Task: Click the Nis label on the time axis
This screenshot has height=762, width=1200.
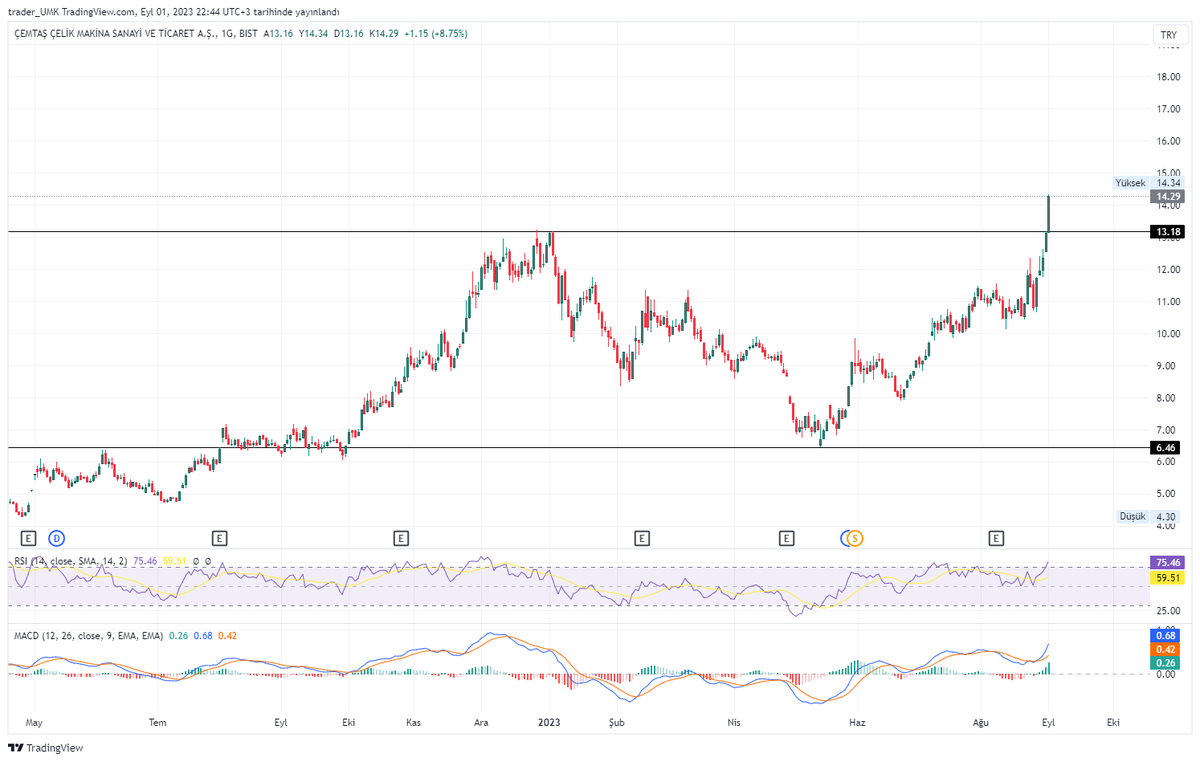Action: [735, 720]
